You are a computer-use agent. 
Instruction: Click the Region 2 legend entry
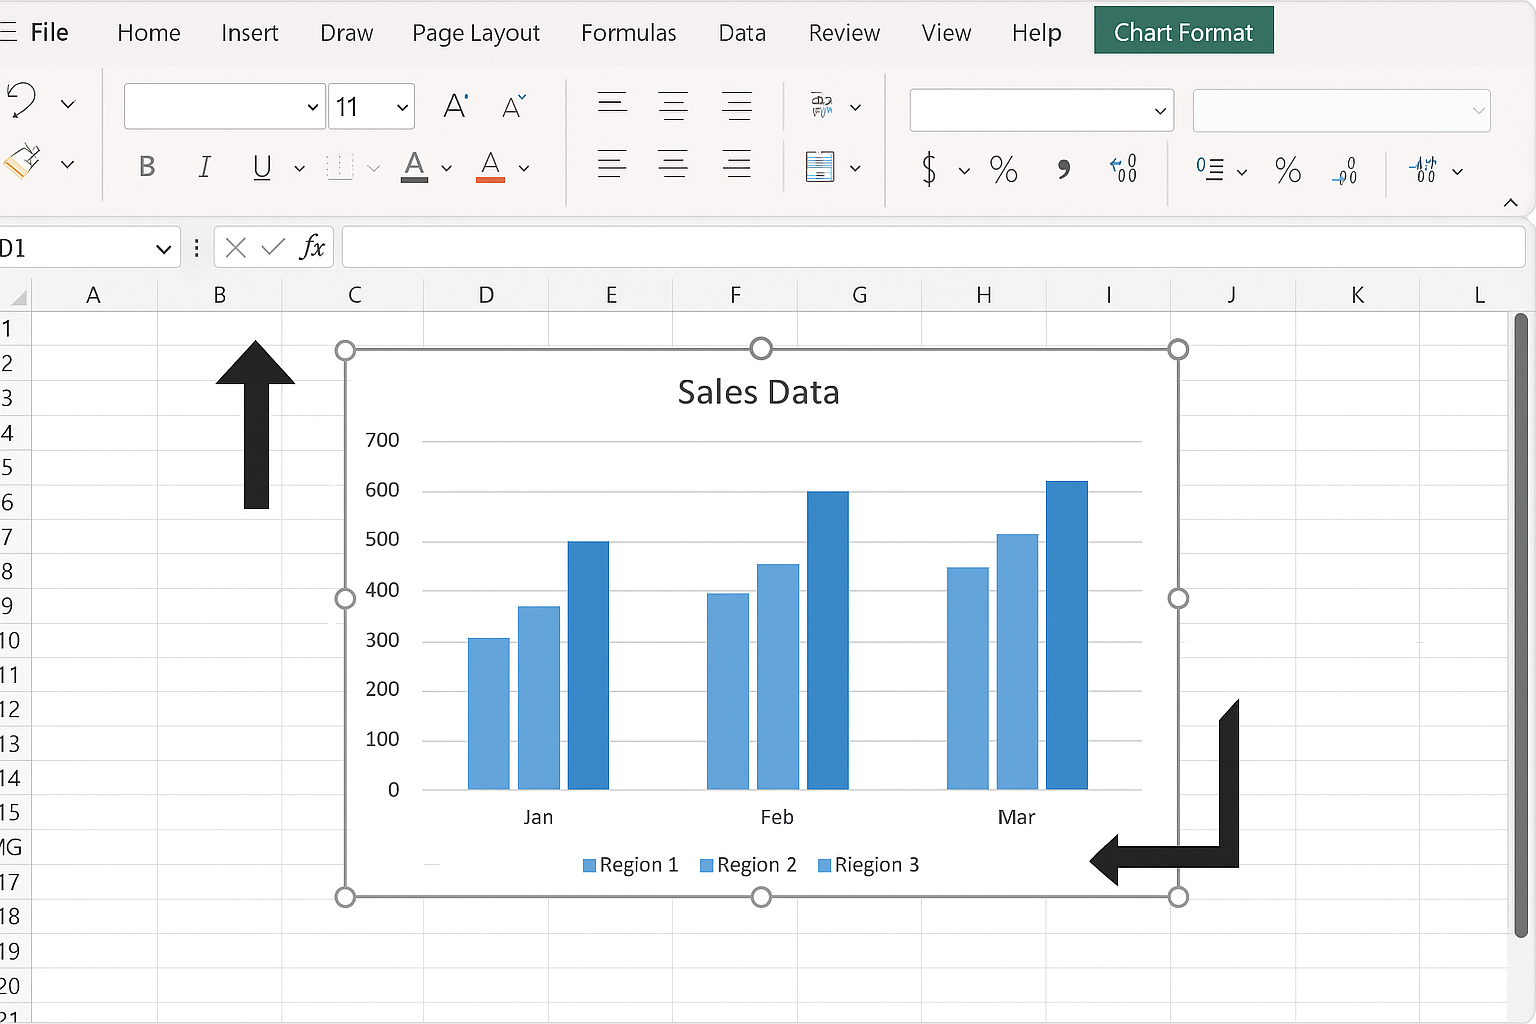(x=748, y=865)
